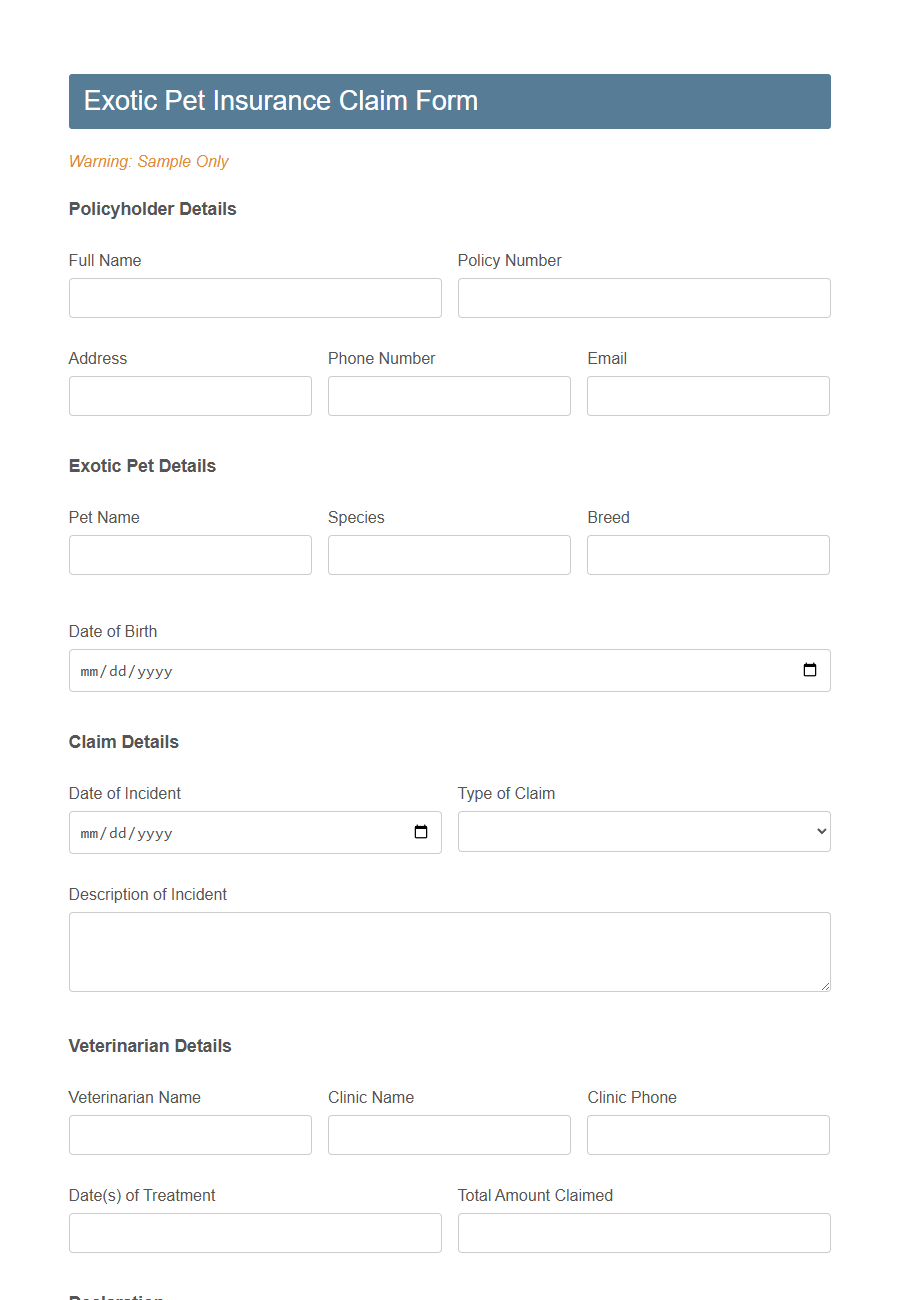Click the Clinic Phone input field
Screen dimensions: 900x1300
(707, 1135)
